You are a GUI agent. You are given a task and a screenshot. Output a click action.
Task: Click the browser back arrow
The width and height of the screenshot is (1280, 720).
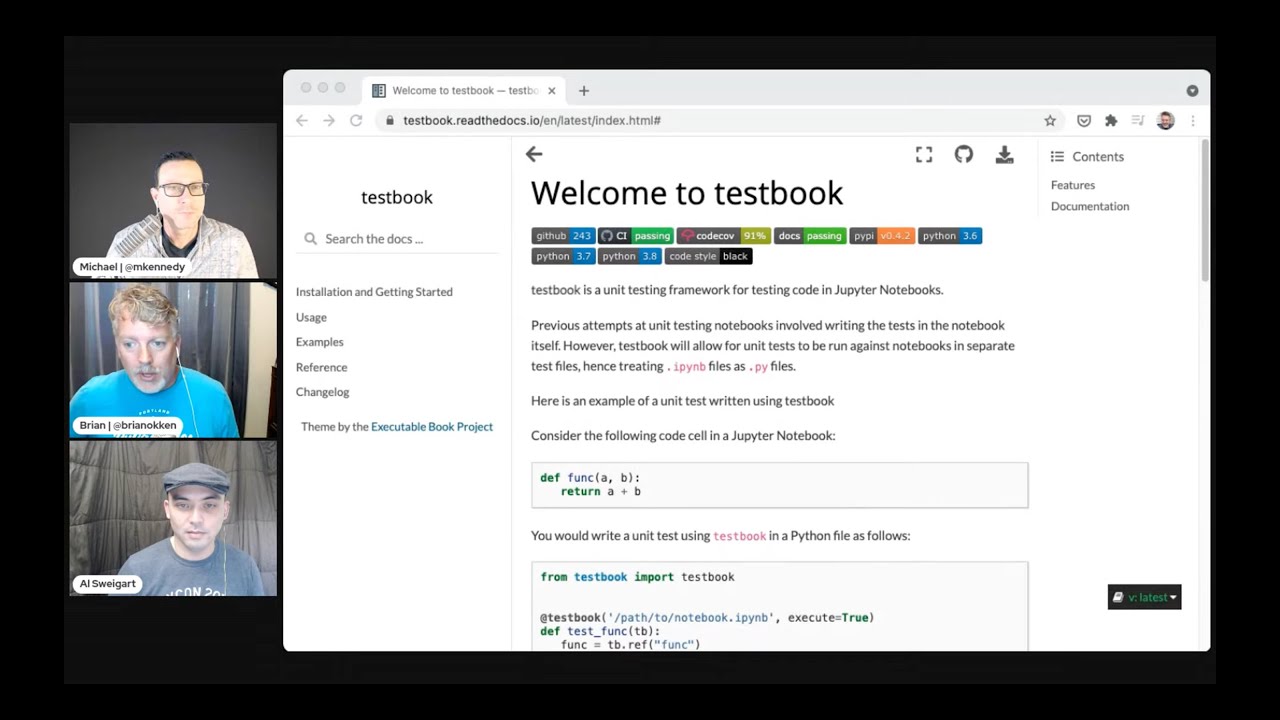click(302, 120)
